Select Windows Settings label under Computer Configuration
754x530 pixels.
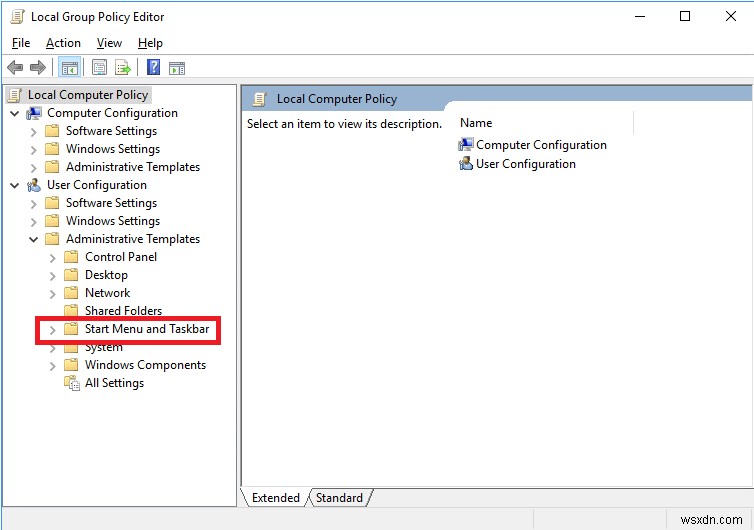pos(113,149)
